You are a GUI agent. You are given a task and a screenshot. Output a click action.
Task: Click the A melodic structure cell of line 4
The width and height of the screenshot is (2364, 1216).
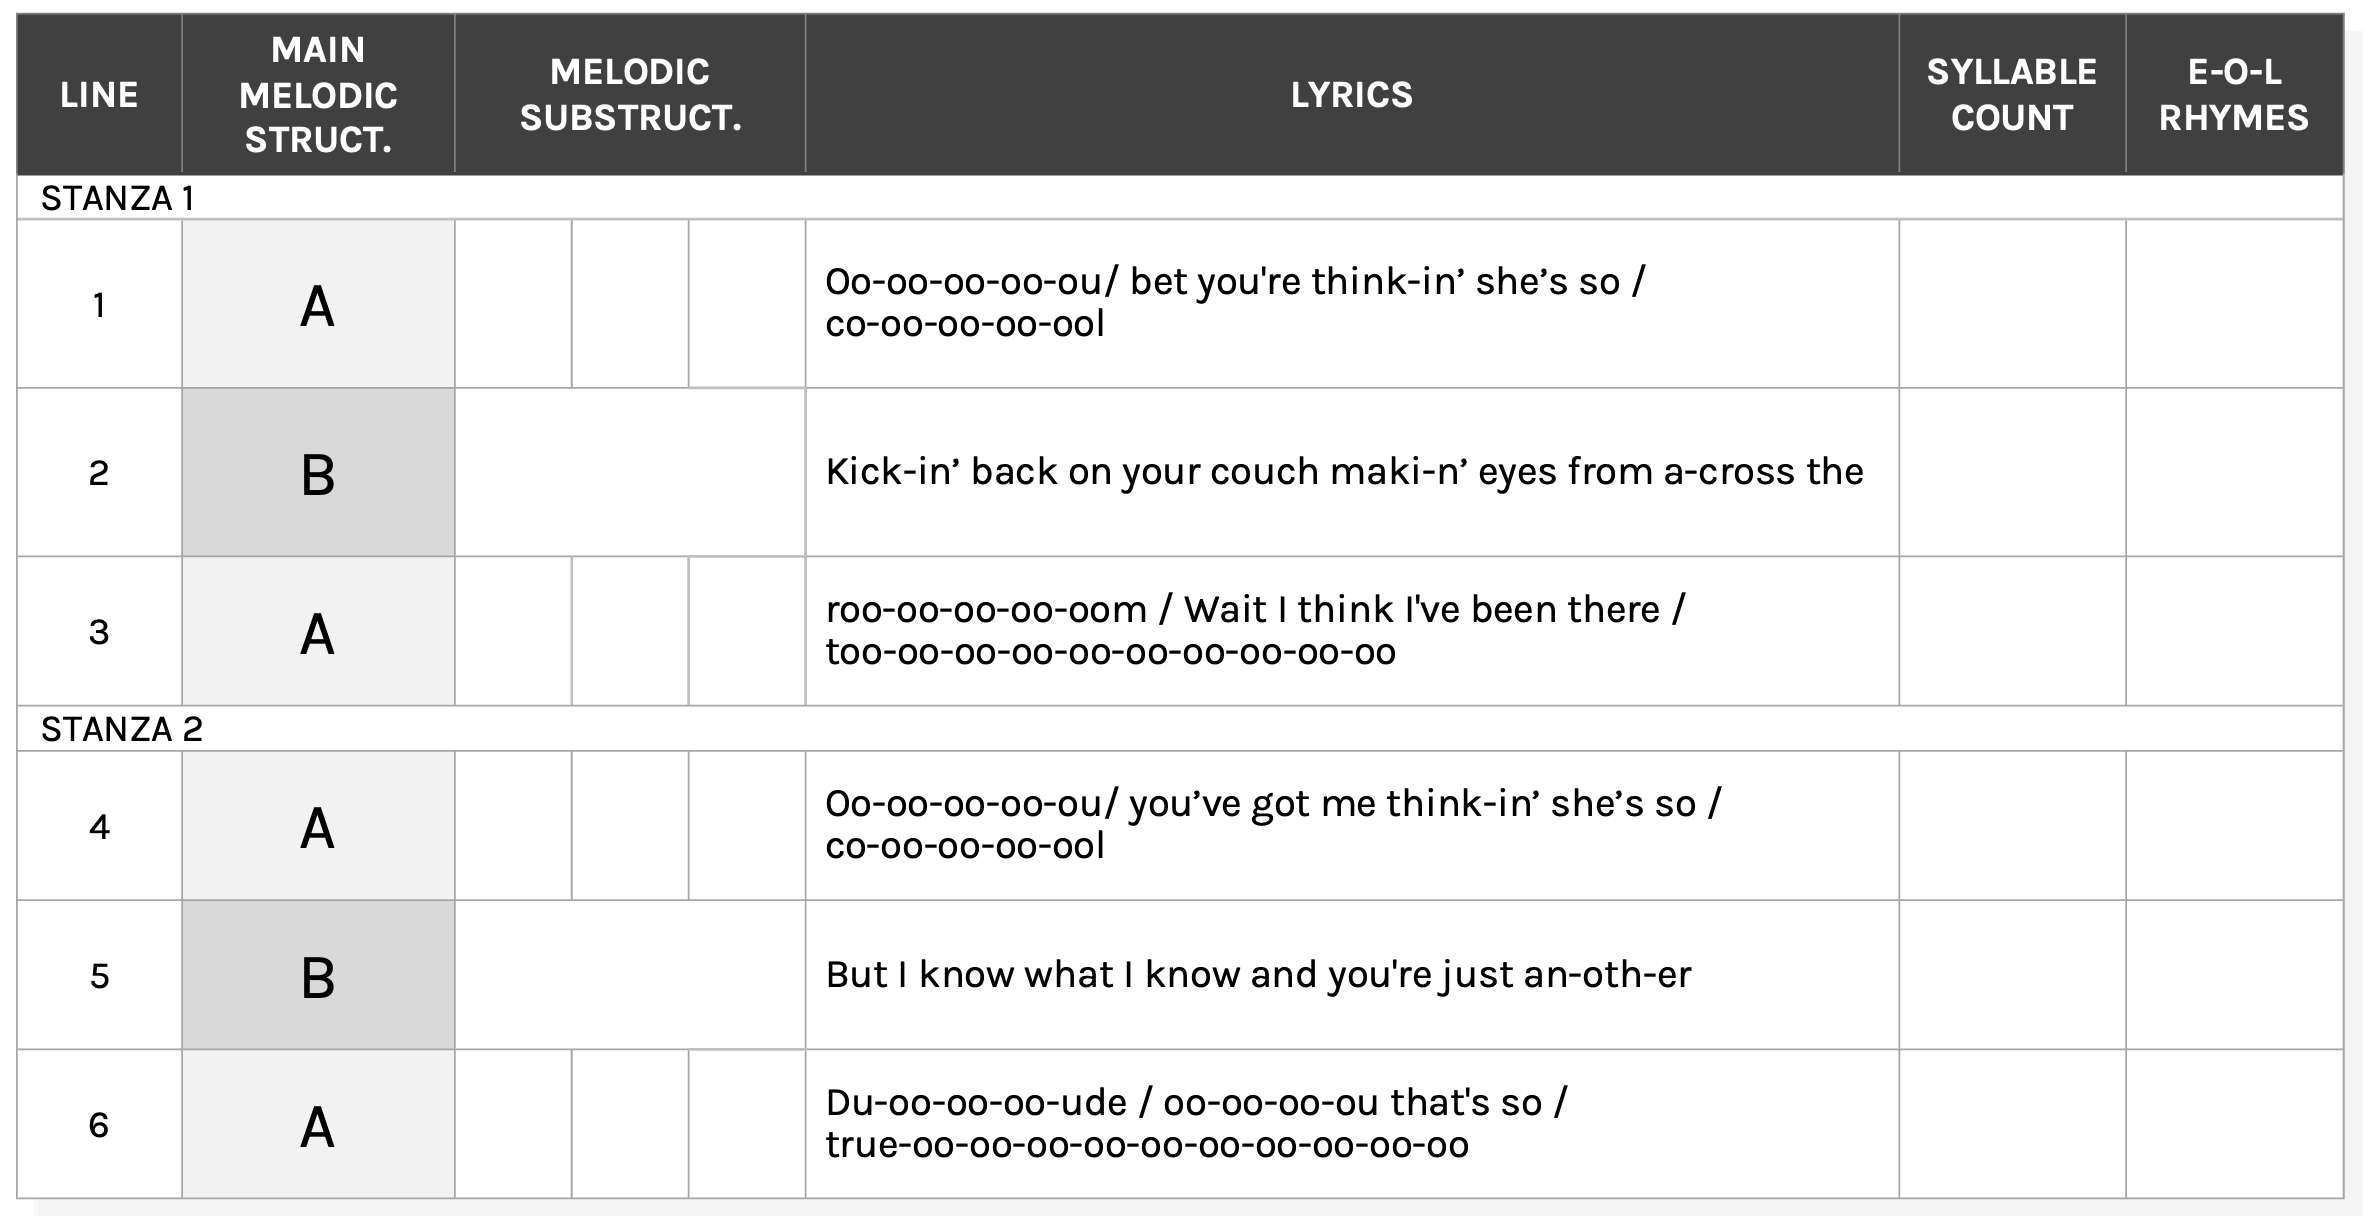318,826
